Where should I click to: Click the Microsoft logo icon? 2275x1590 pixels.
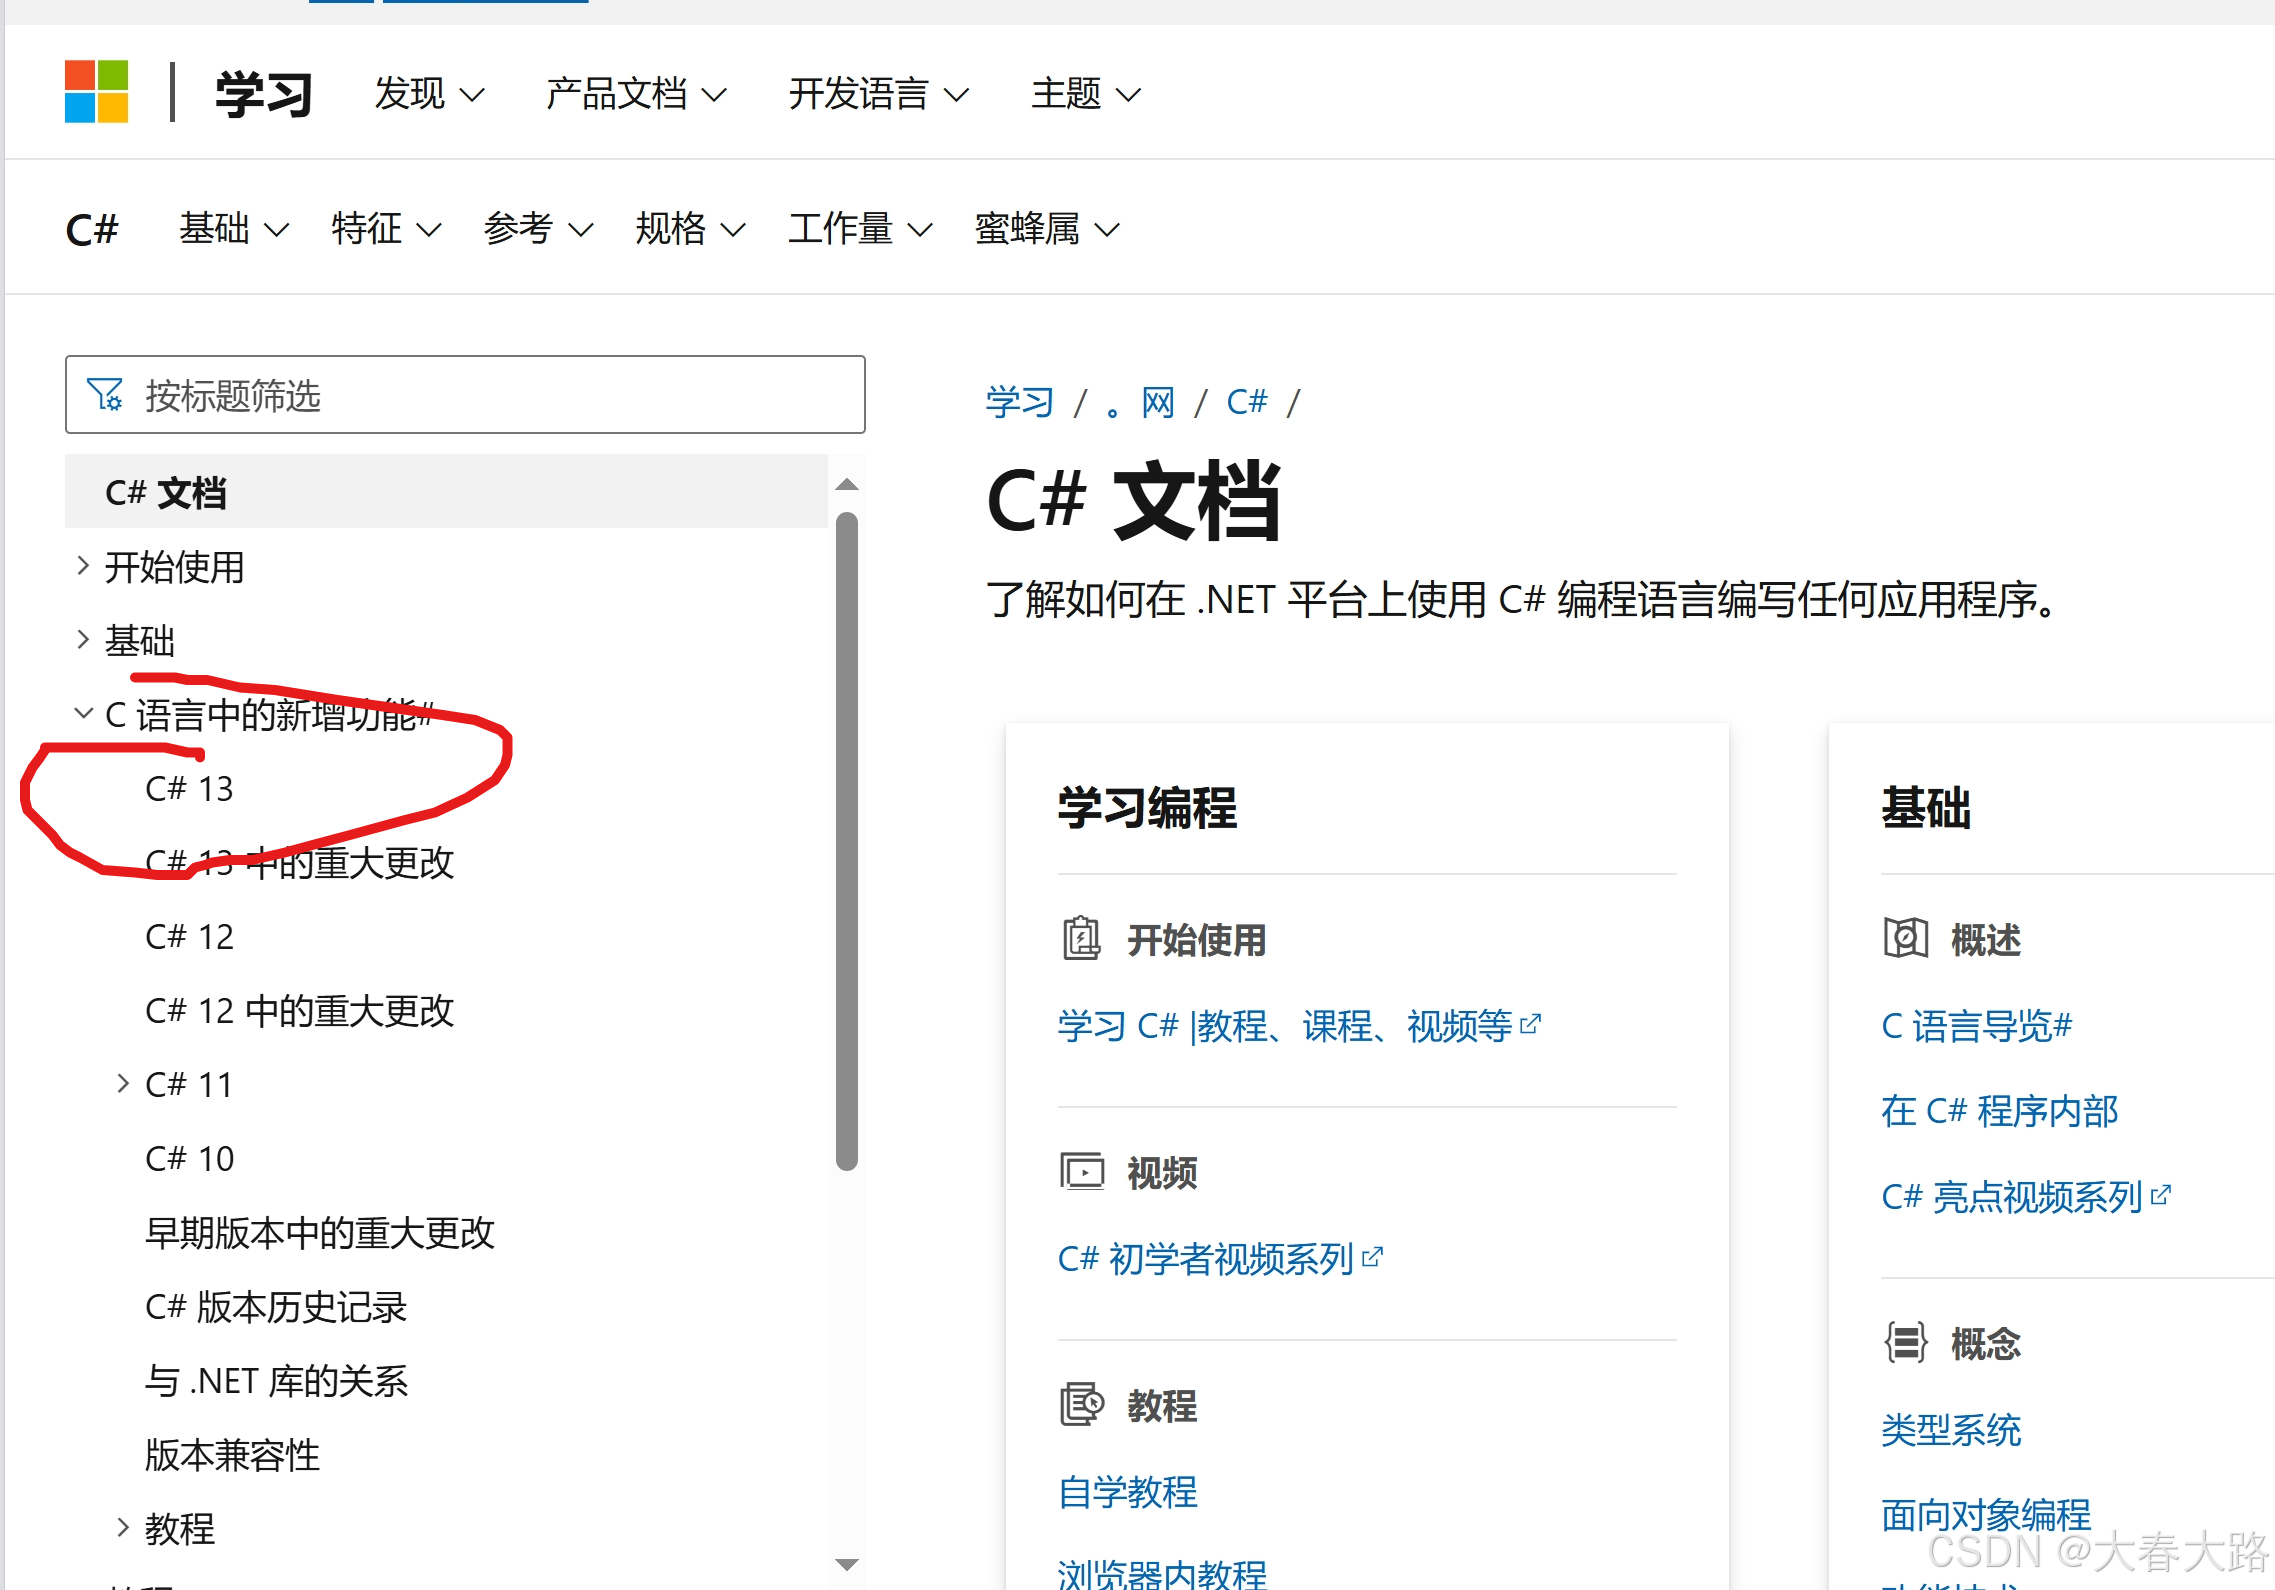pos(96,92)
